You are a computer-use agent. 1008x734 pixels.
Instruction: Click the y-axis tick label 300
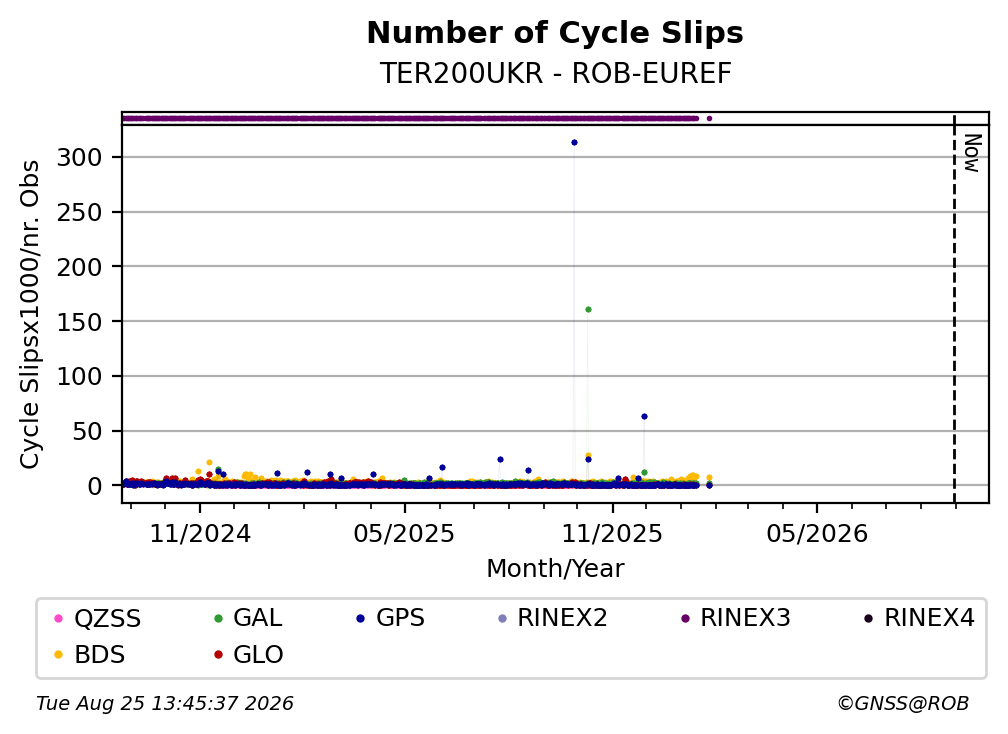pos(80,157)
